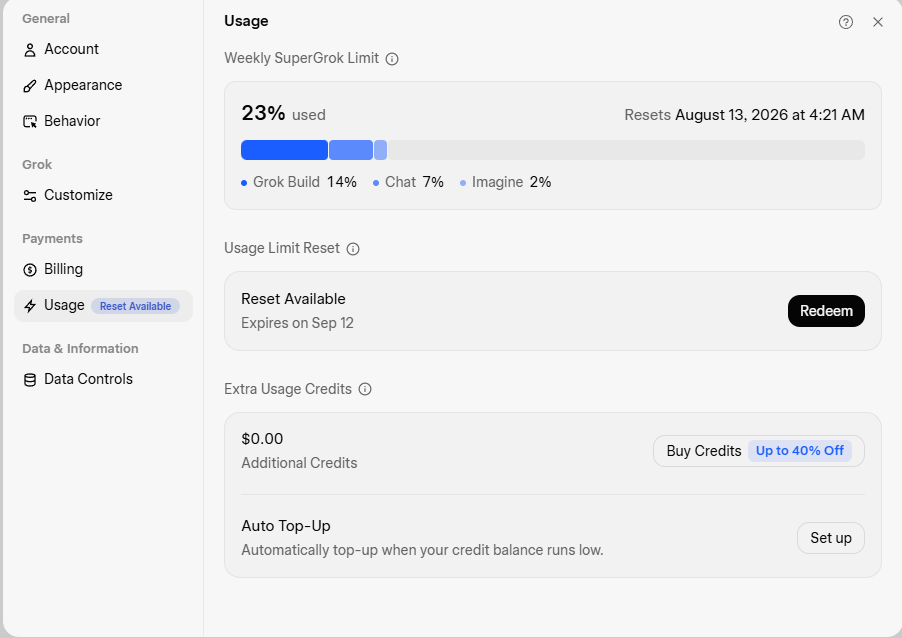Click the Reset Available badge in sidebar
Image resolution: width=902 pixels, height=638 pixels.
(x=135, y=306)
